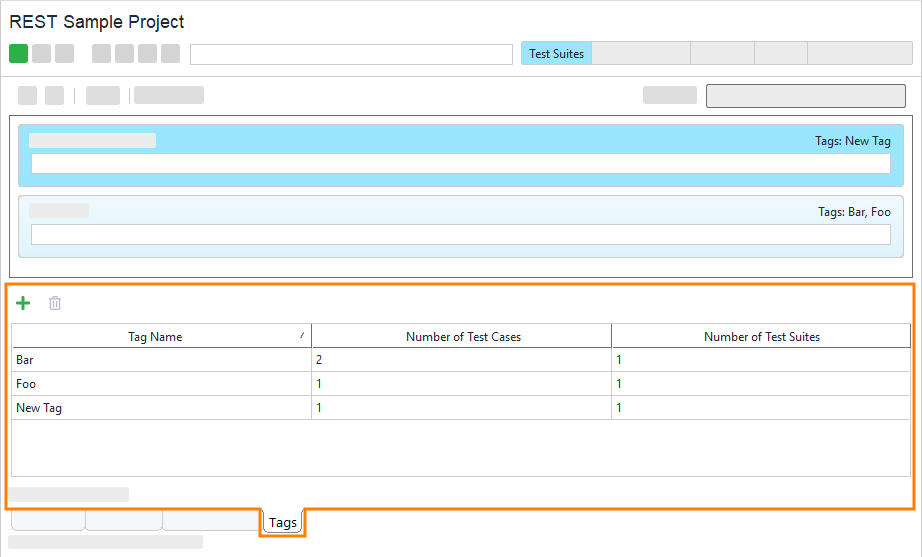922x557 pixels.
Task: Click the Tag Name sort arrow indicator
Action: 302,336
